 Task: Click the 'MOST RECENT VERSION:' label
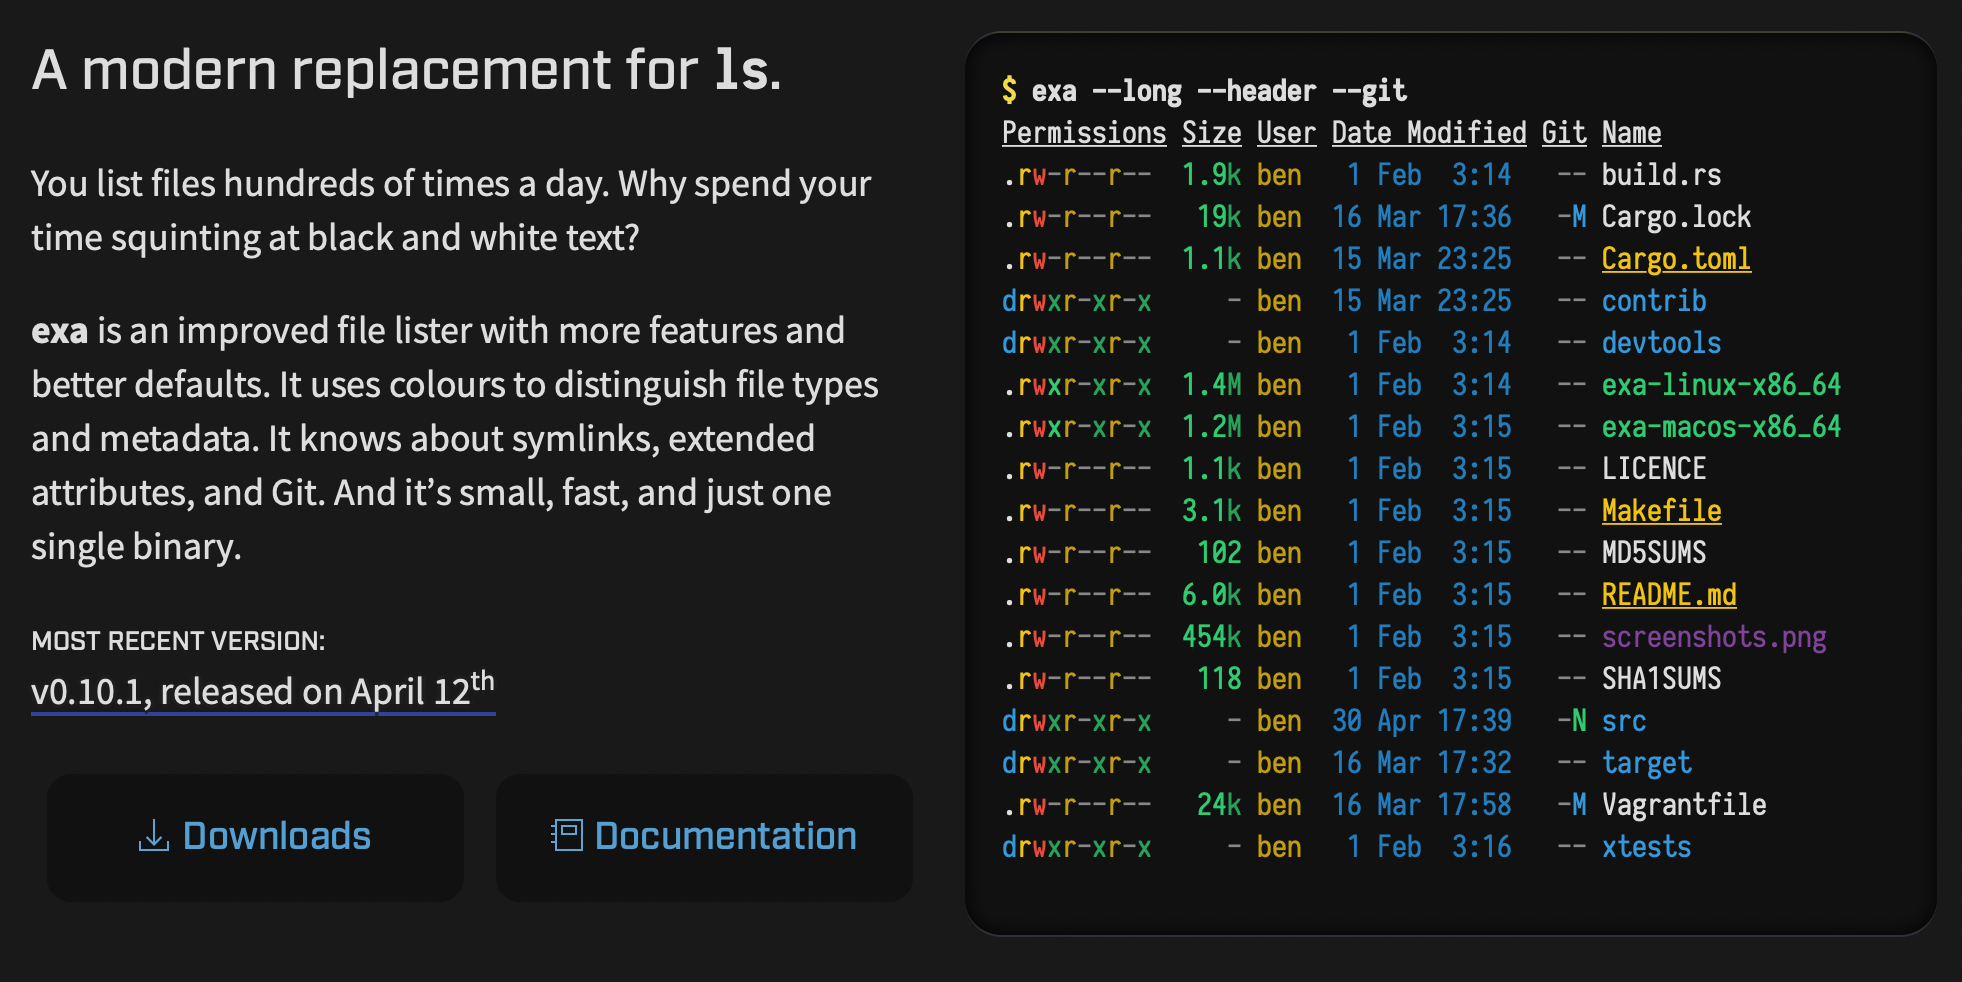click(178, 641)
